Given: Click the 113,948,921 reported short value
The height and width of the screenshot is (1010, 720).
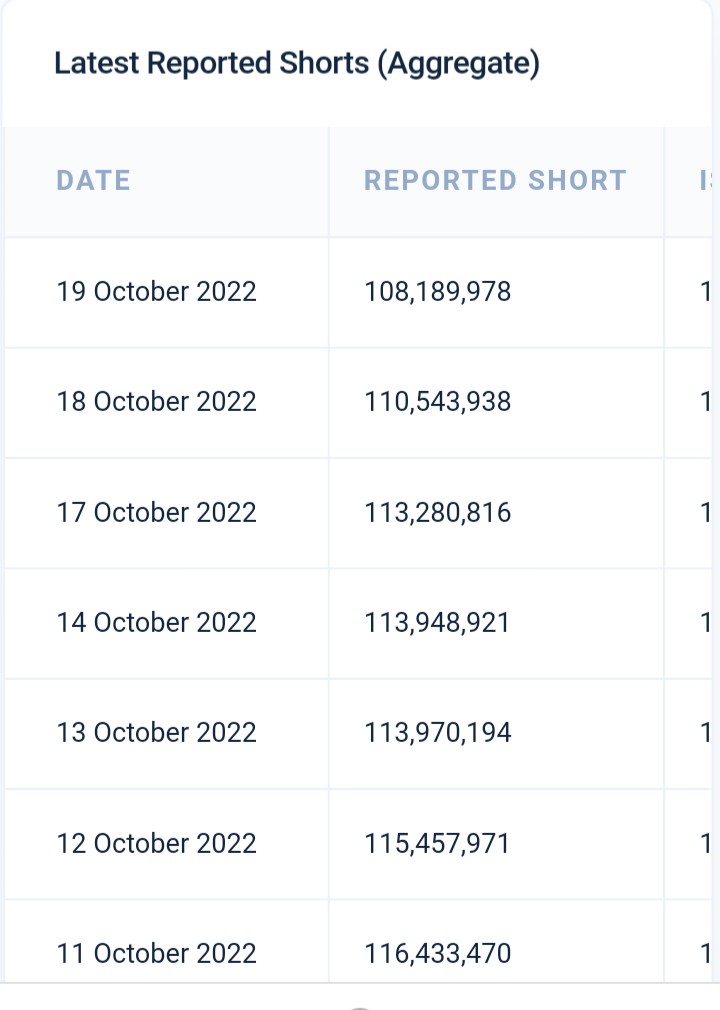Looking at the screenshot, I should pos(437,622).
